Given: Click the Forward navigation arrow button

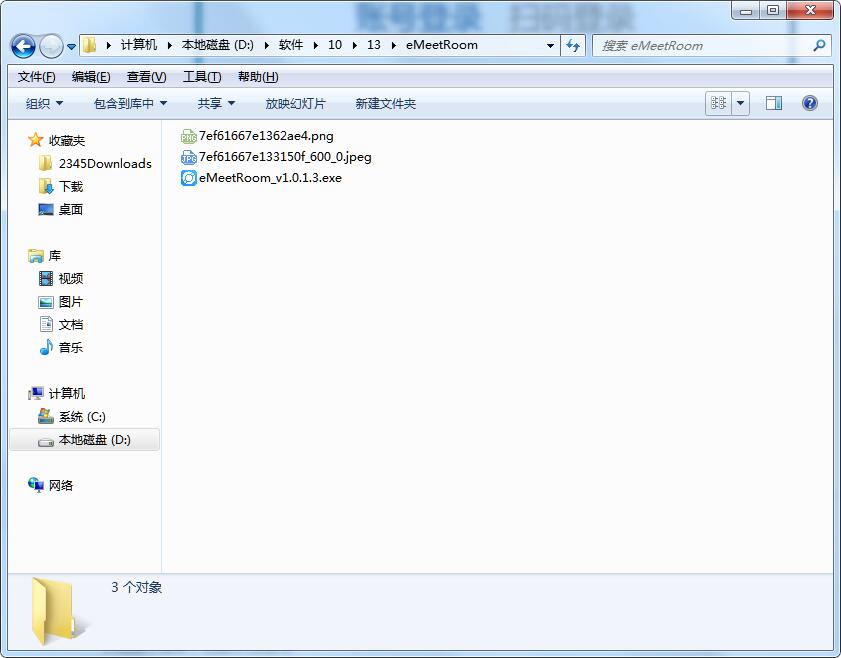Looking at the screenshot, I should [51, 46].
